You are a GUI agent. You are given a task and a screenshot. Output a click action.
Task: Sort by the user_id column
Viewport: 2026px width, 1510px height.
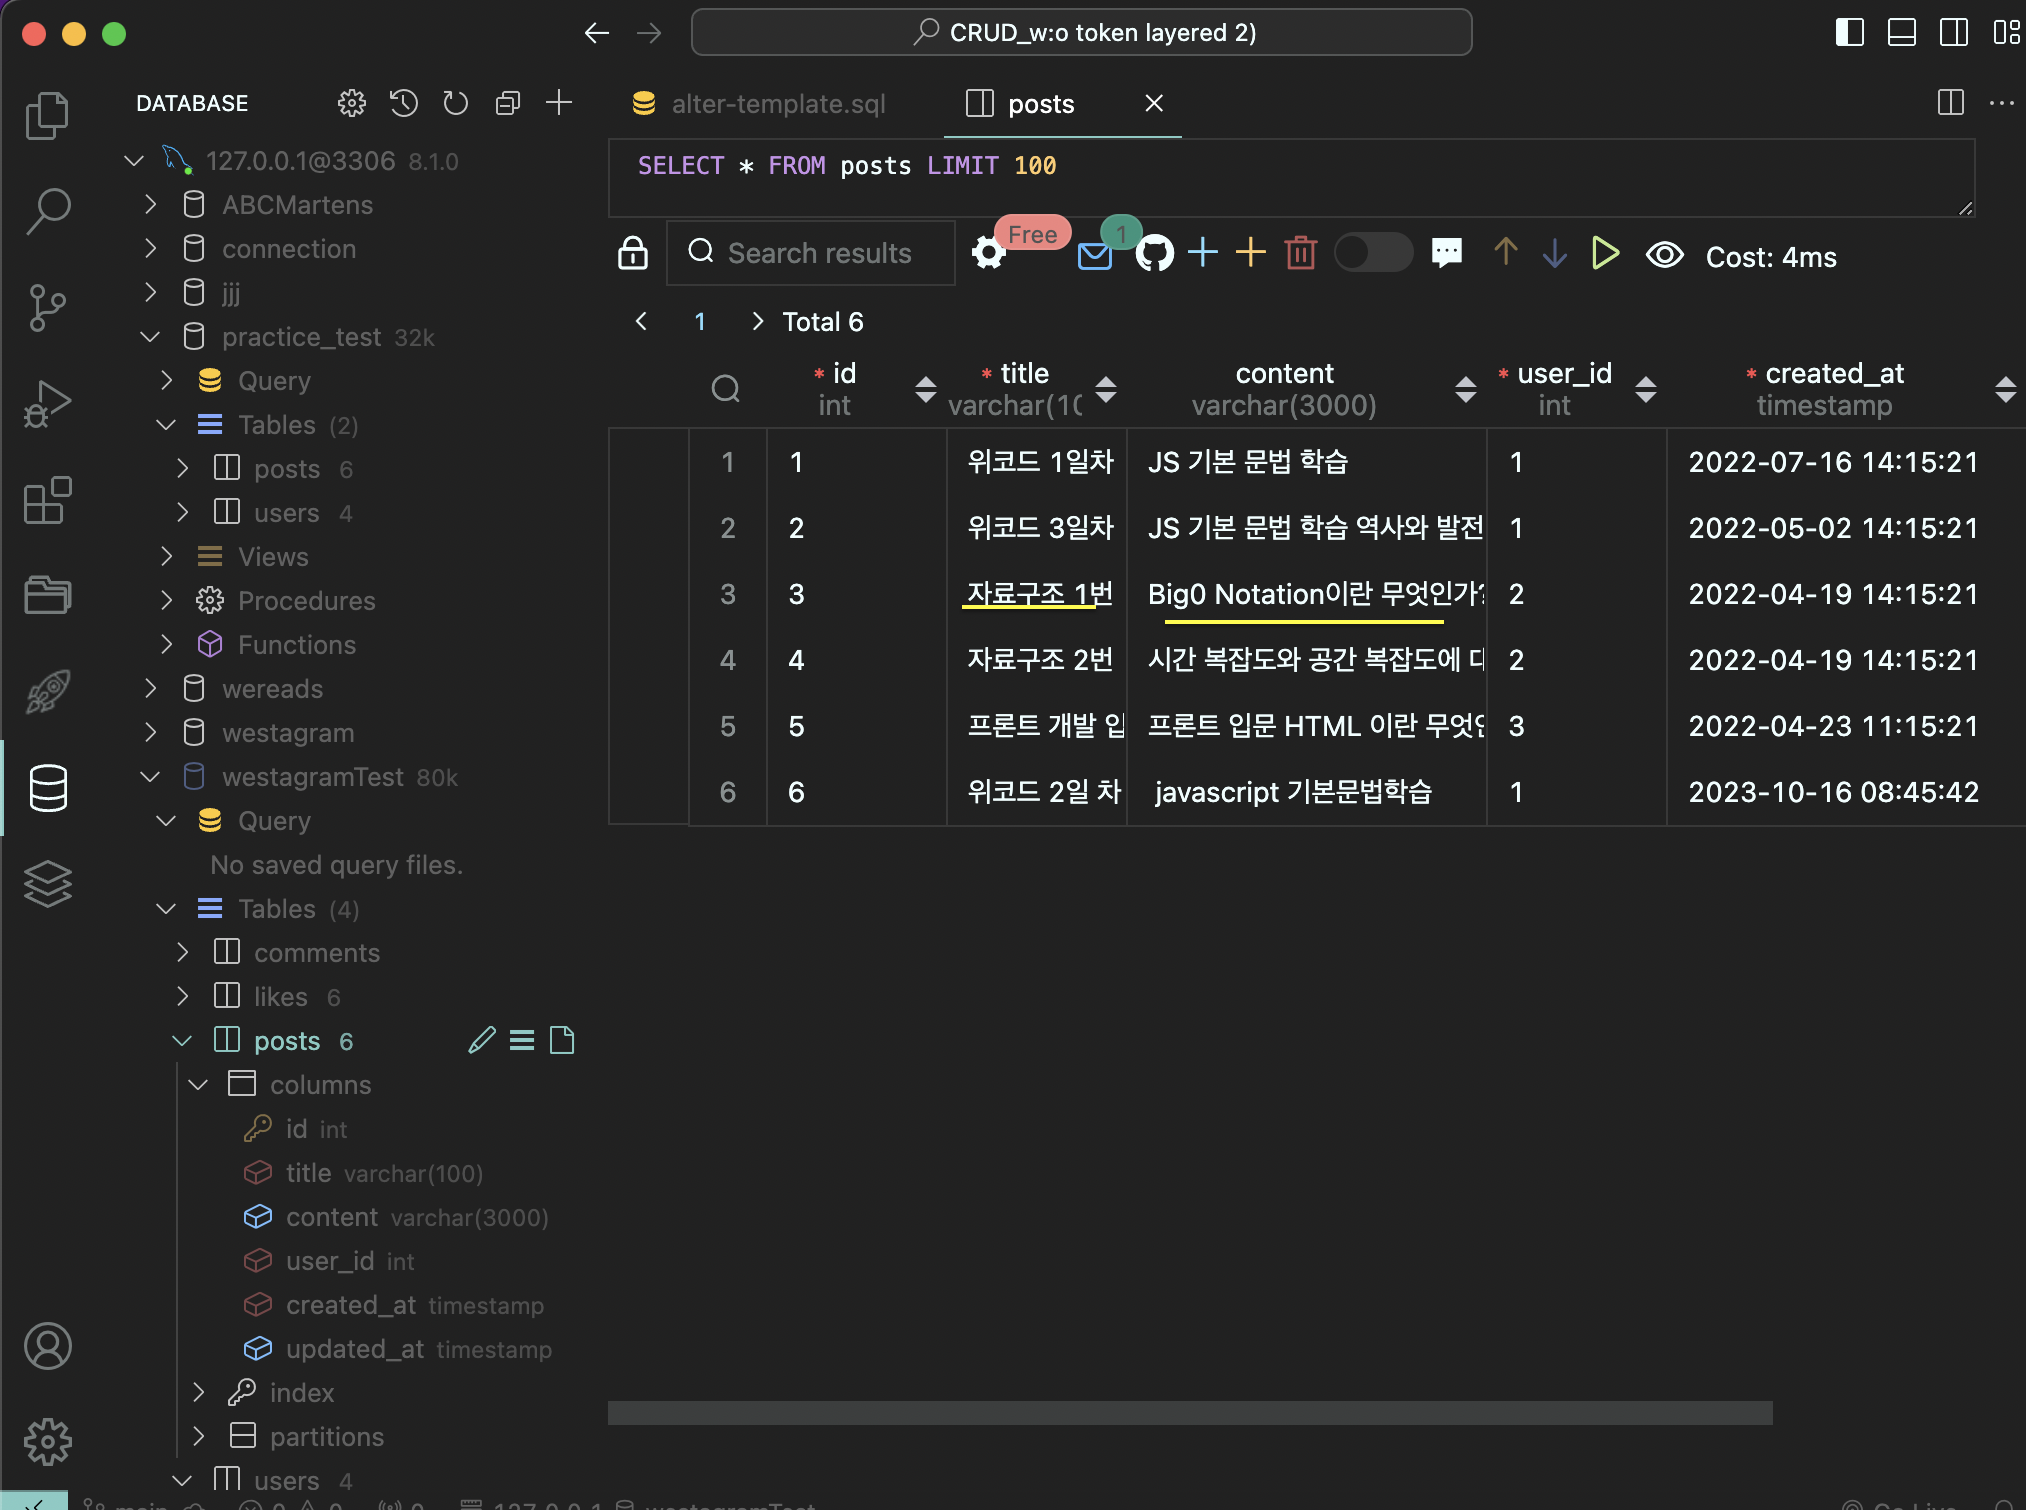1645,389
